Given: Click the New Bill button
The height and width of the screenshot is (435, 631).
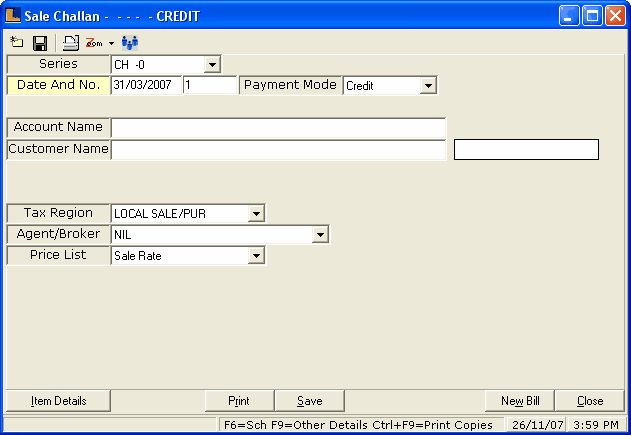Looking at the screenshot, I should [520, 401].
